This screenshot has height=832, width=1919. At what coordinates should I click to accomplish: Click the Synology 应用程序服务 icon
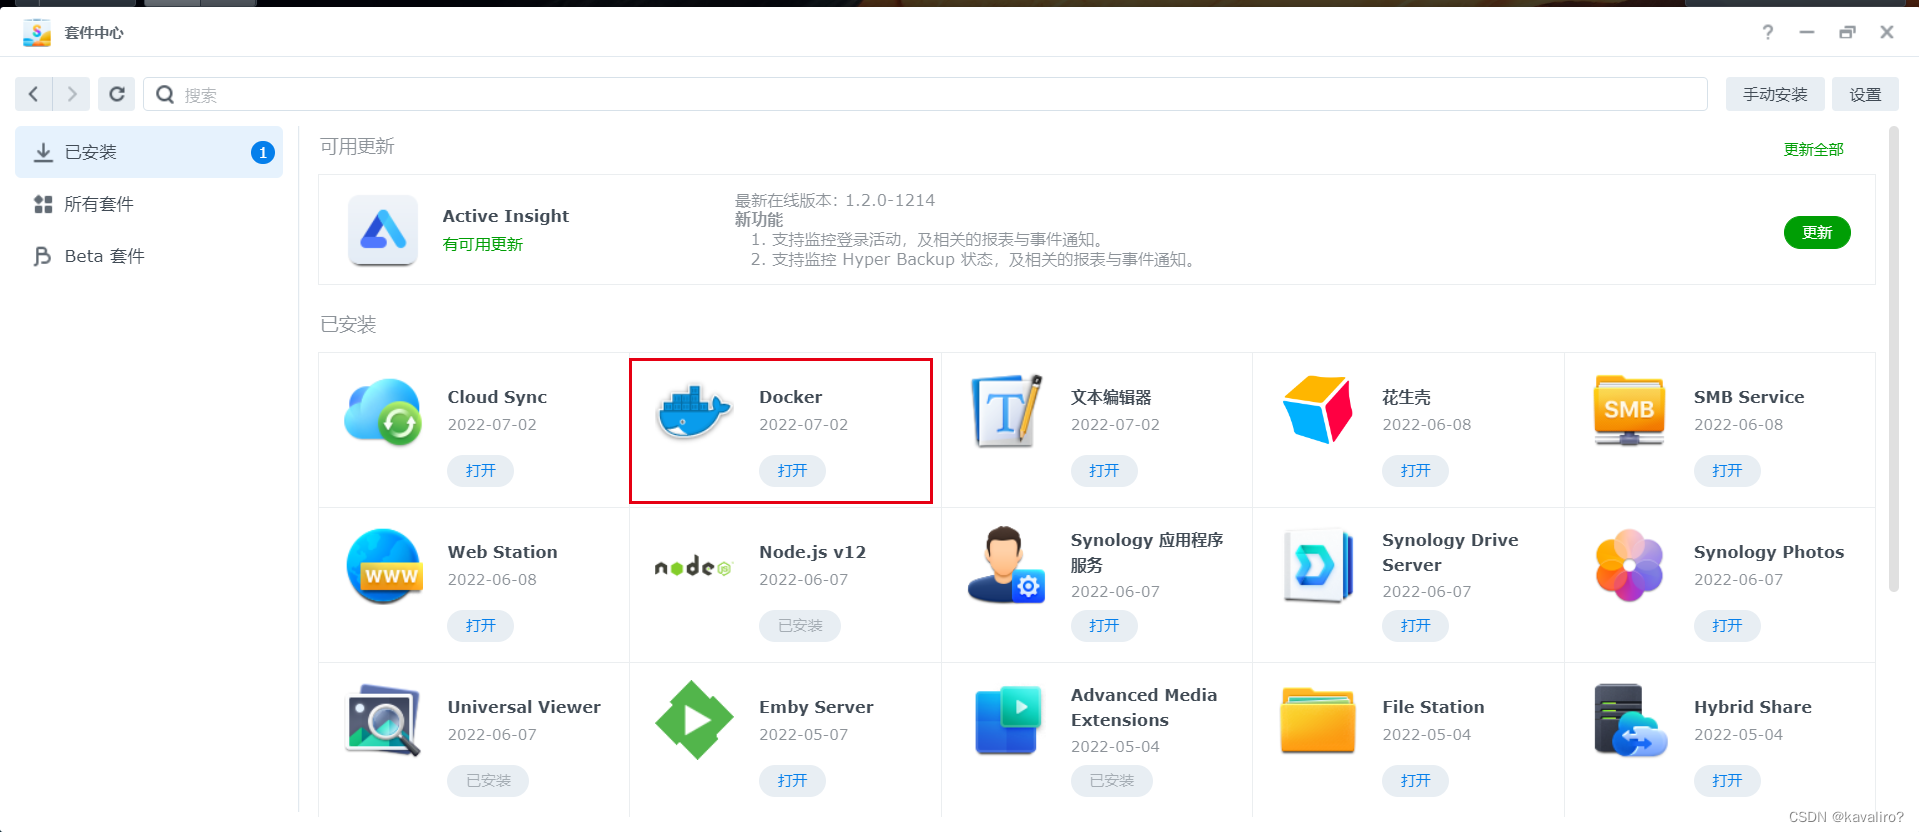pos(1006,565)
